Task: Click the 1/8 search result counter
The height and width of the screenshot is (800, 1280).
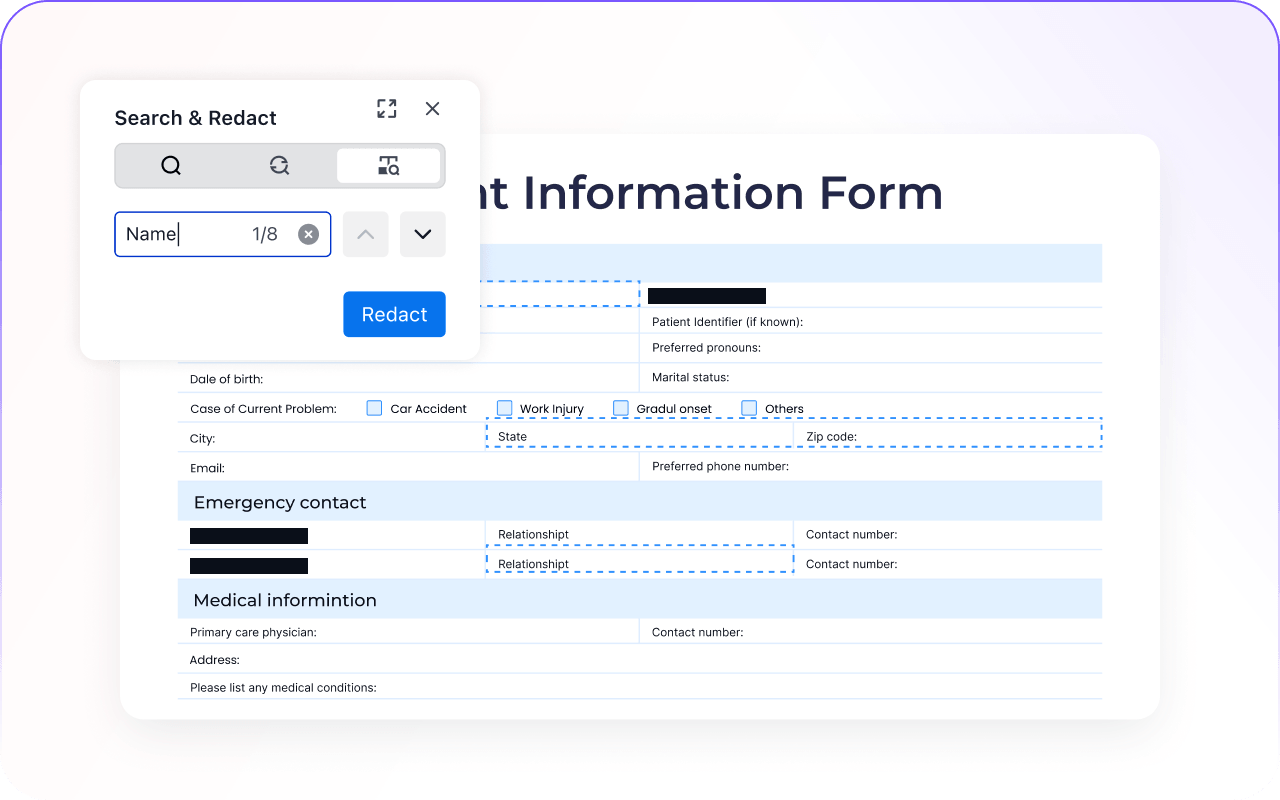Action: [x=265, y=234]
